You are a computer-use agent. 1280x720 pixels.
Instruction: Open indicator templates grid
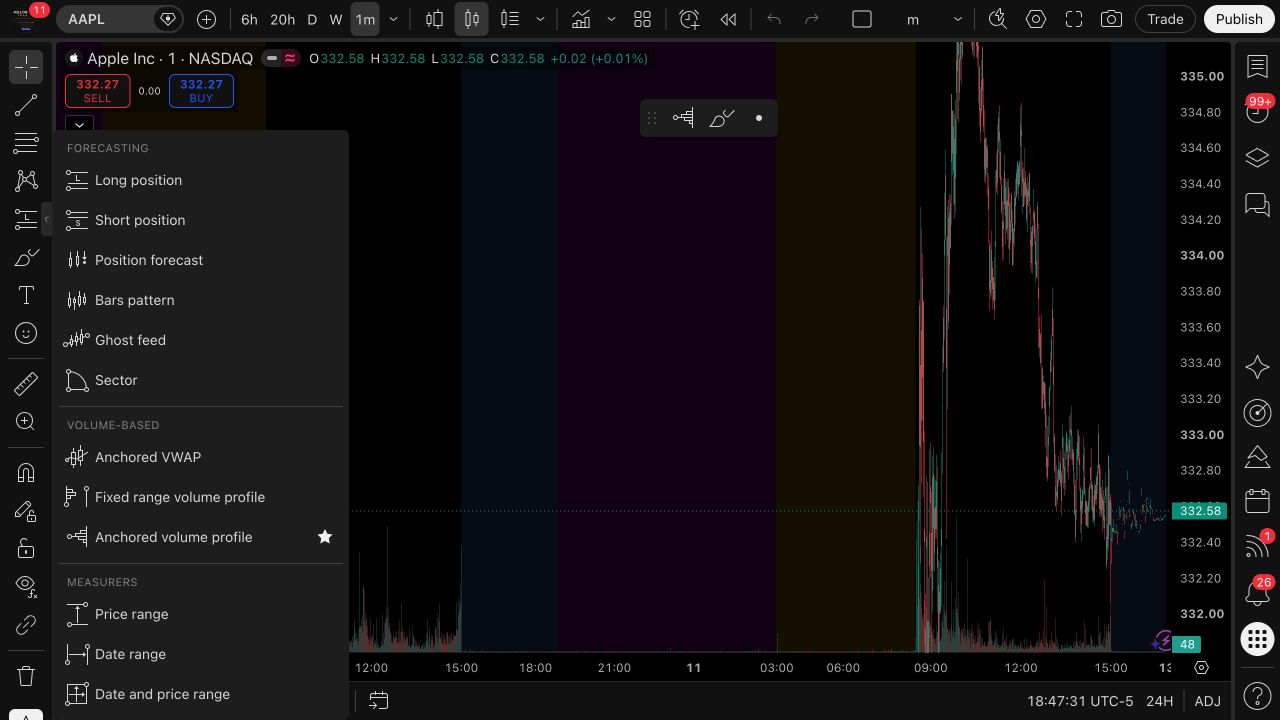tap(643, 19)
